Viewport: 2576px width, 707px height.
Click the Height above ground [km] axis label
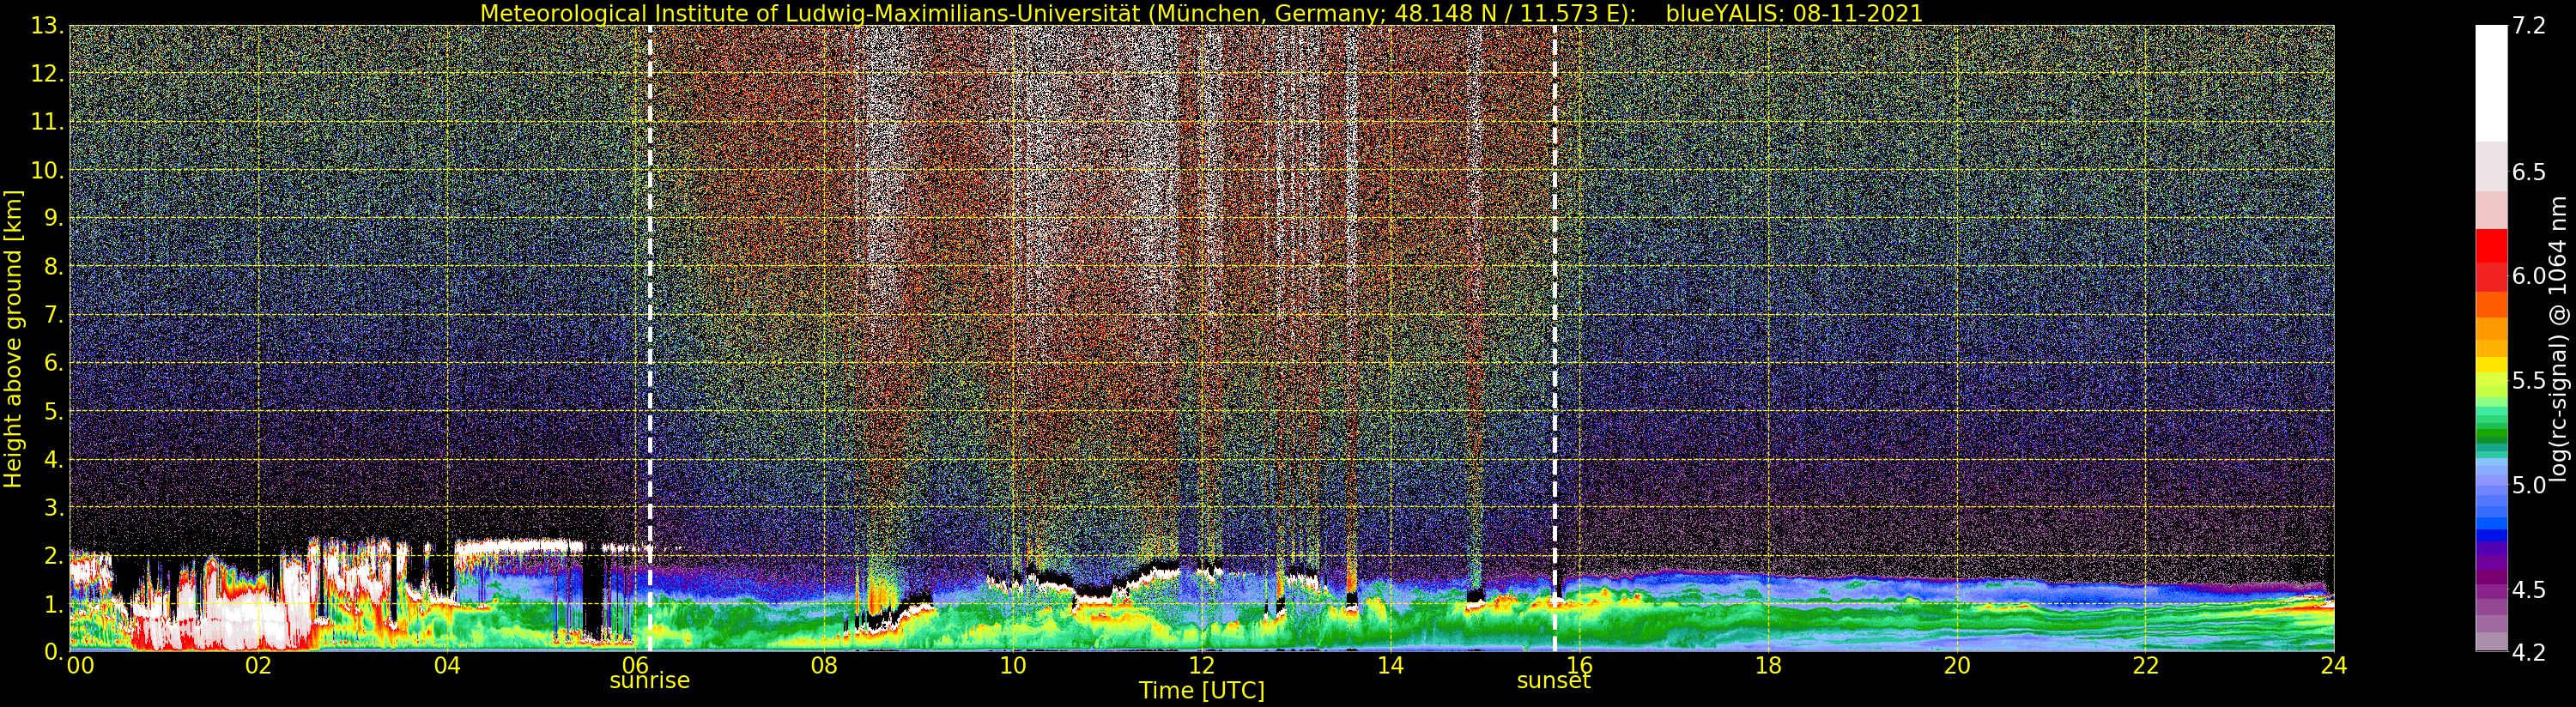click(x=13, y=338)
